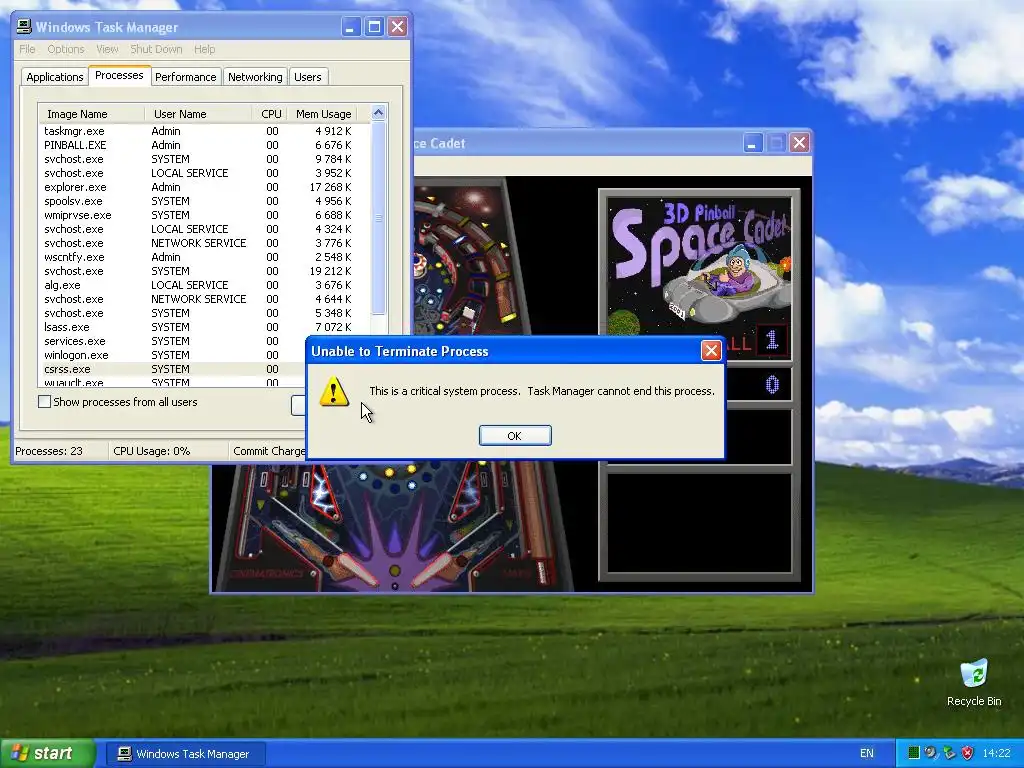Screen dimensions: 1024x768
Task: Minimize the Windows Task Manager window
Action: click(x=351, y=27)
